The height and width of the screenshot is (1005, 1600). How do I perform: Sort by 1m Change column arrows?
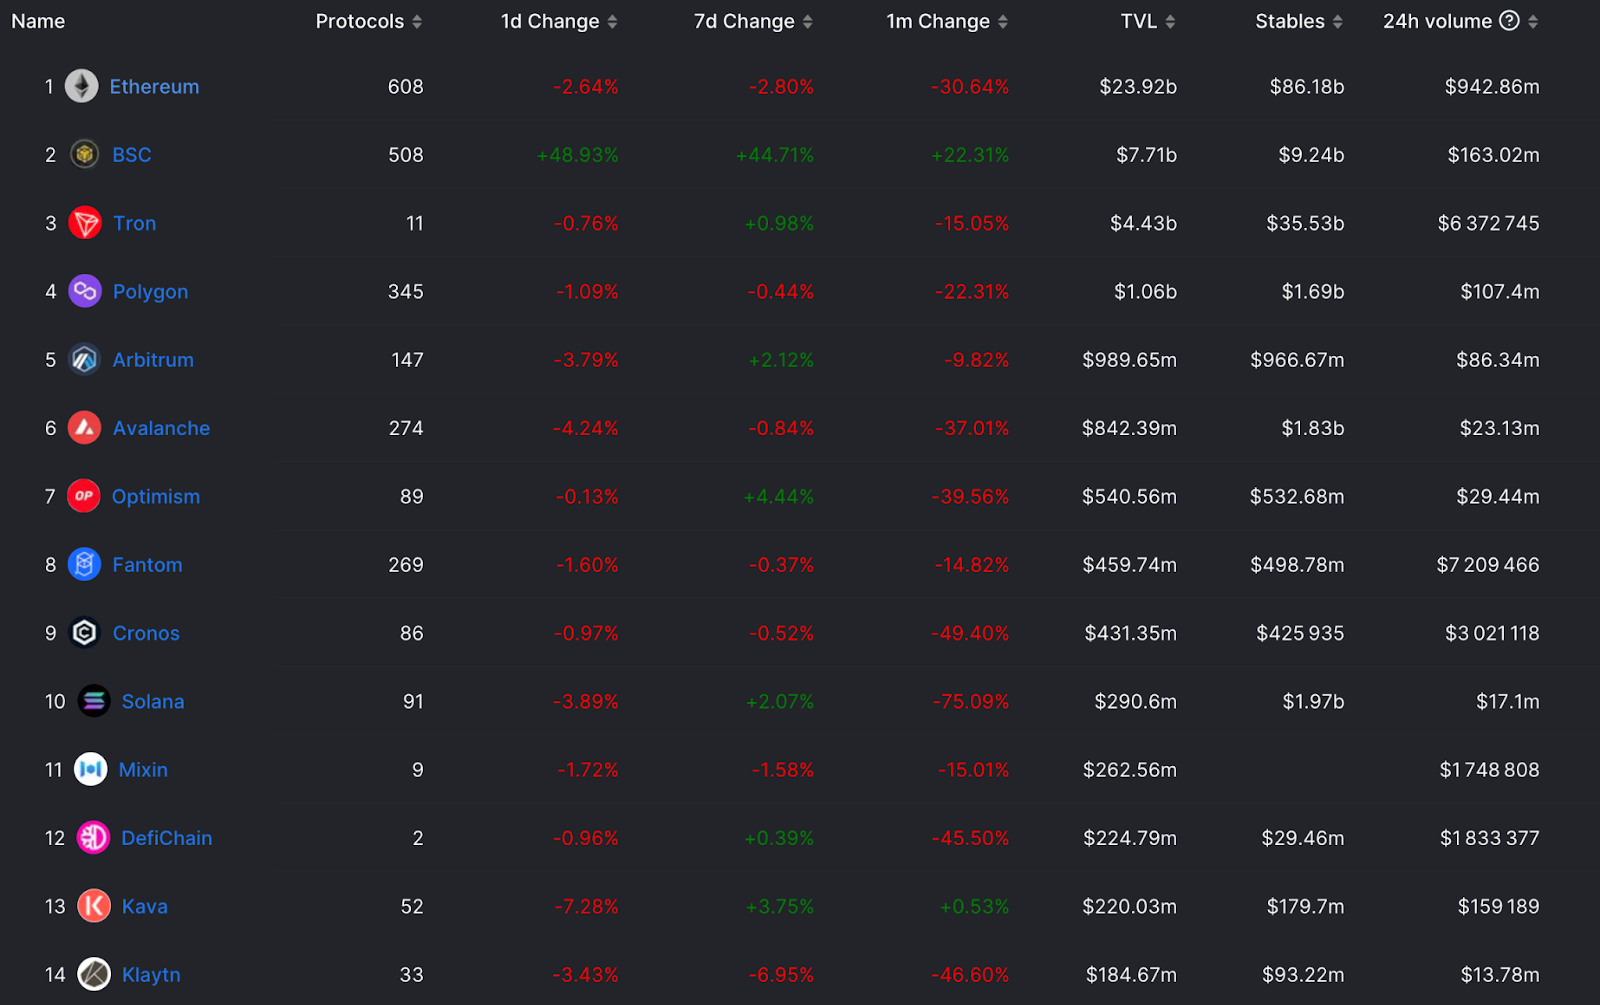[x=1002, y=22]
